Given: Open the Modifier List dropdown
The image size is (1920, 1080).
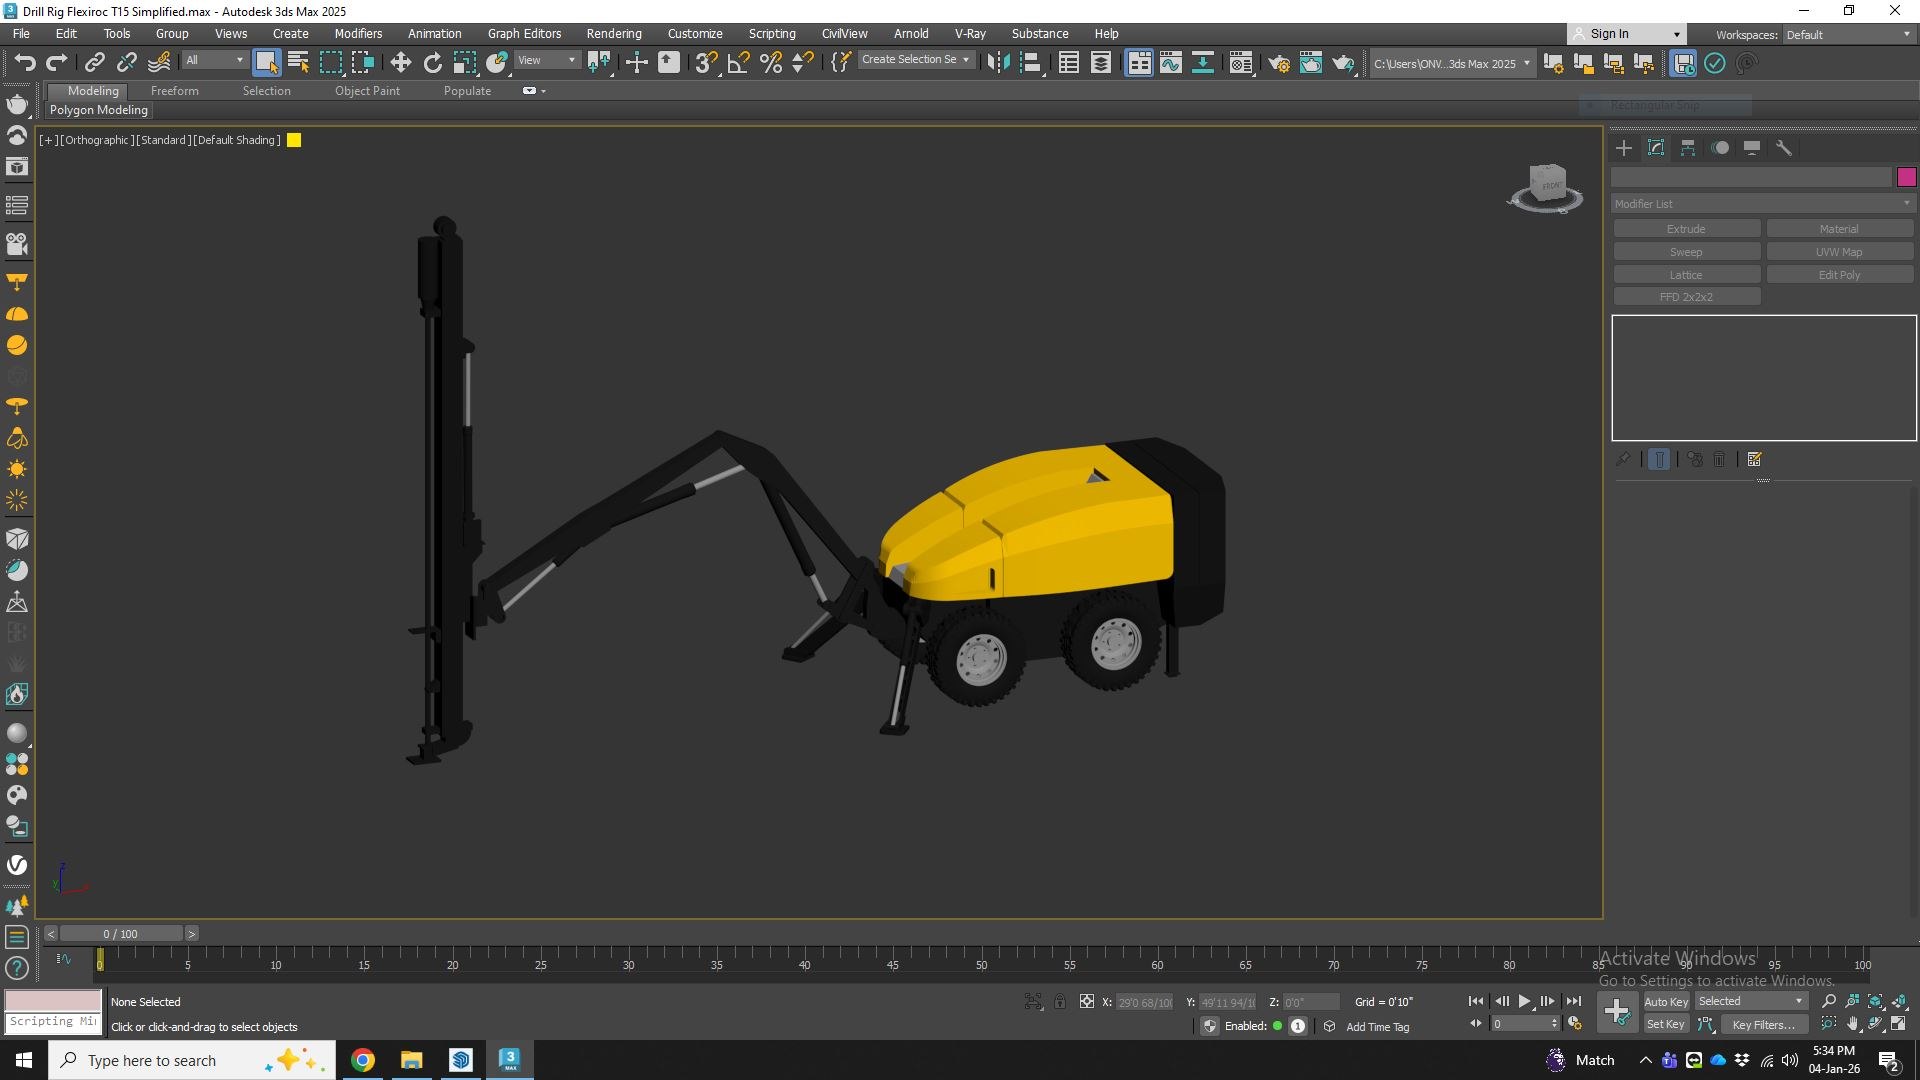Looking at the screenshot, I should 1763,203.
